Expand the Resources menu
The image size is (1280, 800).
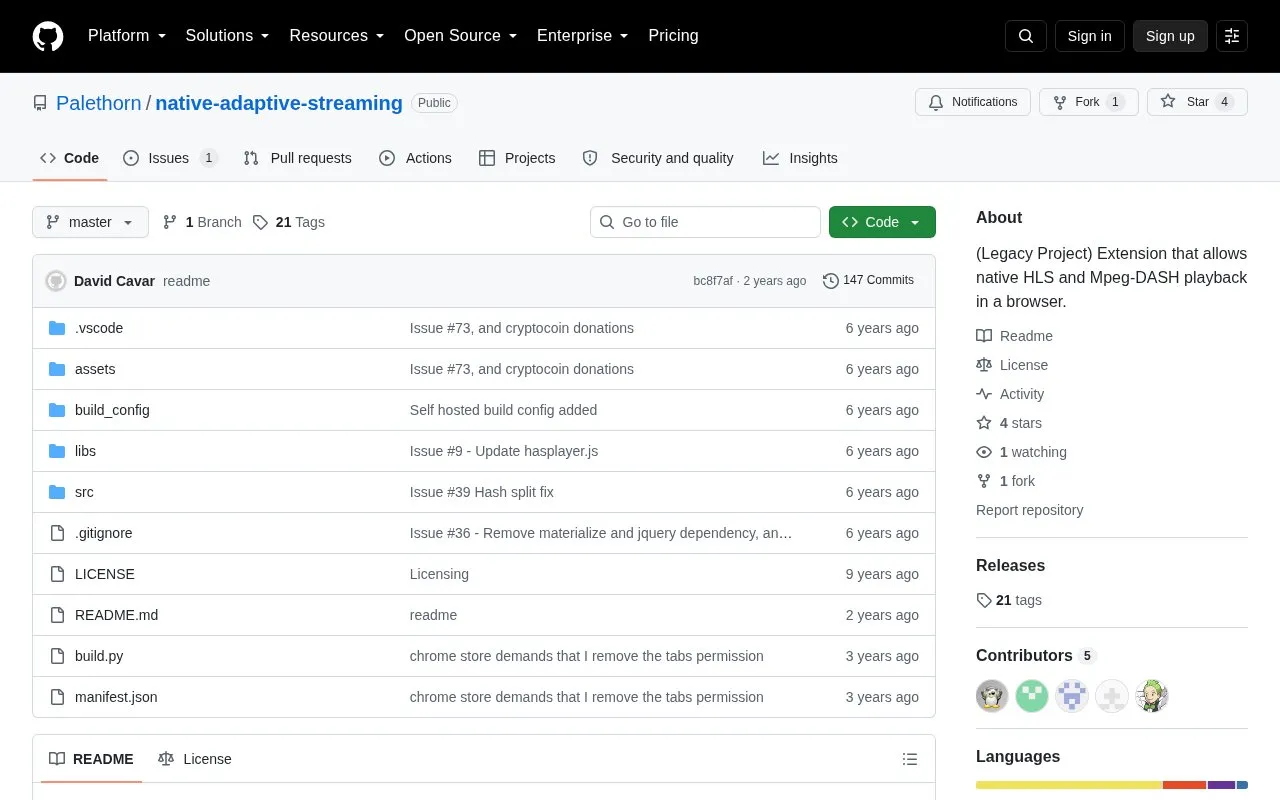(337, 36)
